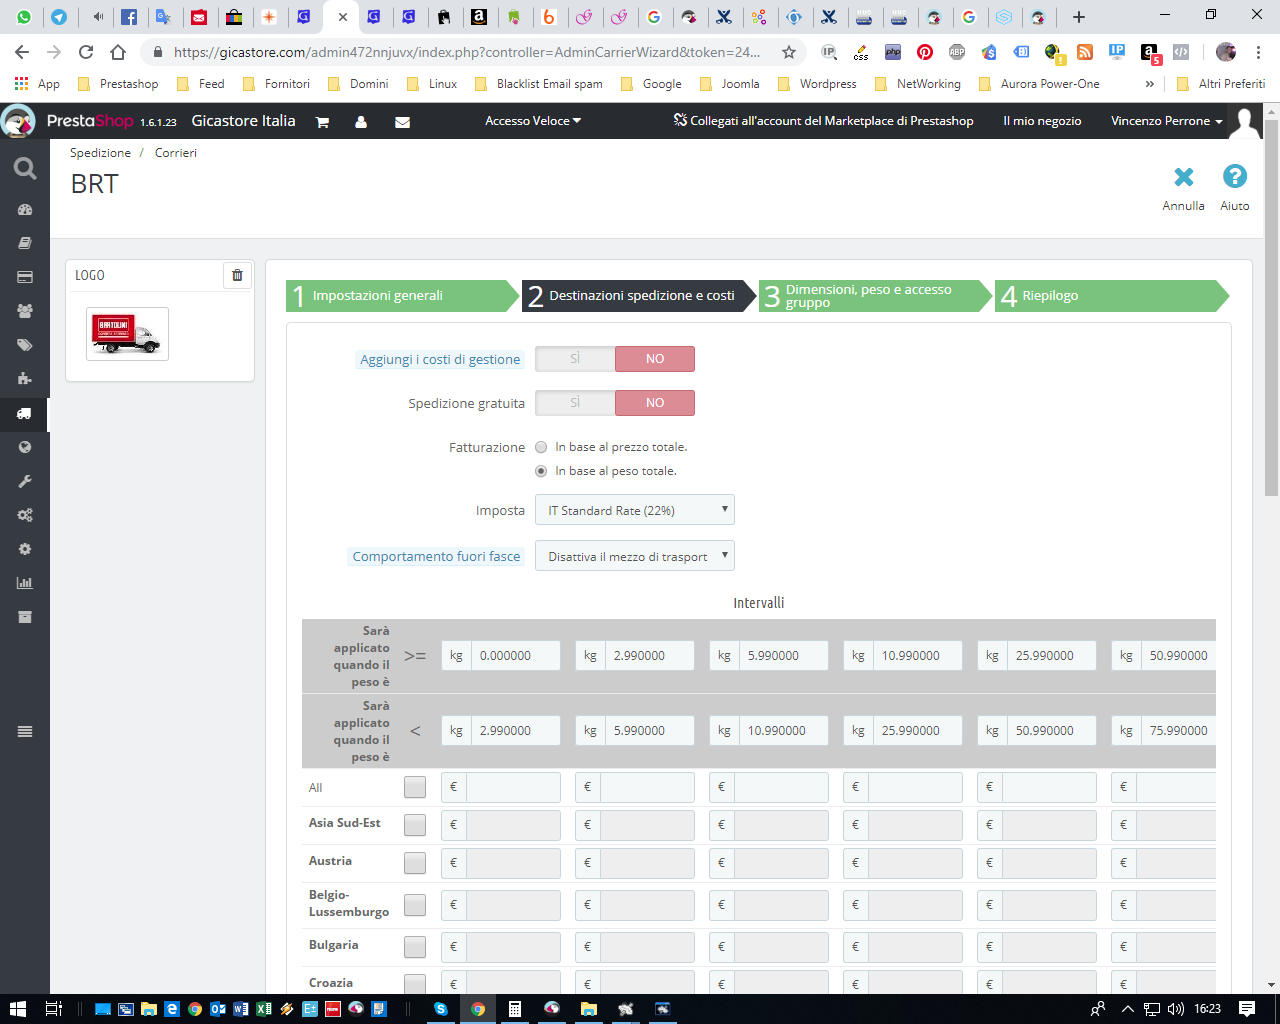1280x1024 pixels.
Task: Set Spedizione gratuita to SÌ
Action: point(575,403)
